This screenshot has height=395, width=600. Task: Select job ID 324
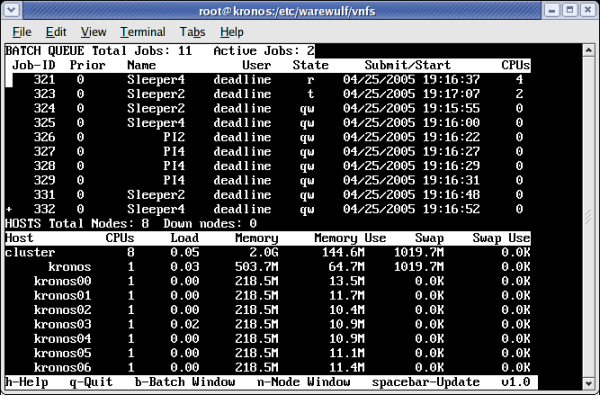coord(44,108)
